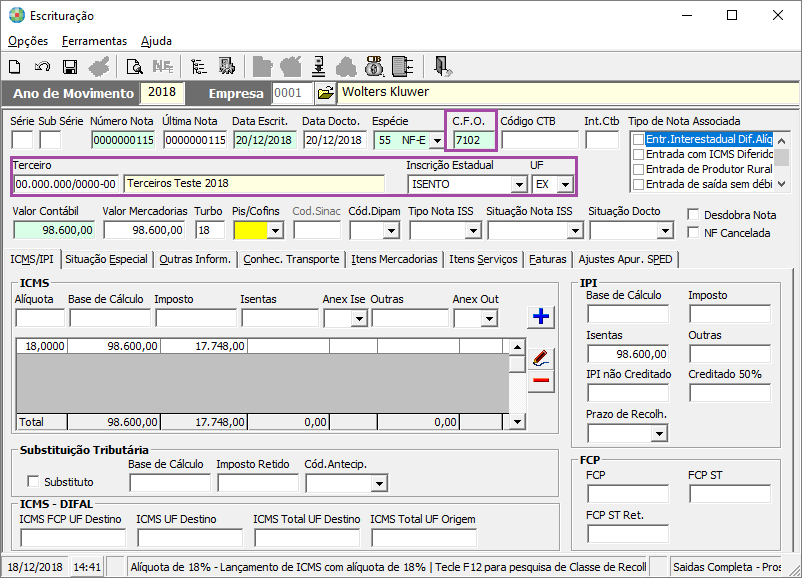Screen dimensions: 802x578
Task: Click the Escrituração application icon in title bar
Action: pos(17,15)
